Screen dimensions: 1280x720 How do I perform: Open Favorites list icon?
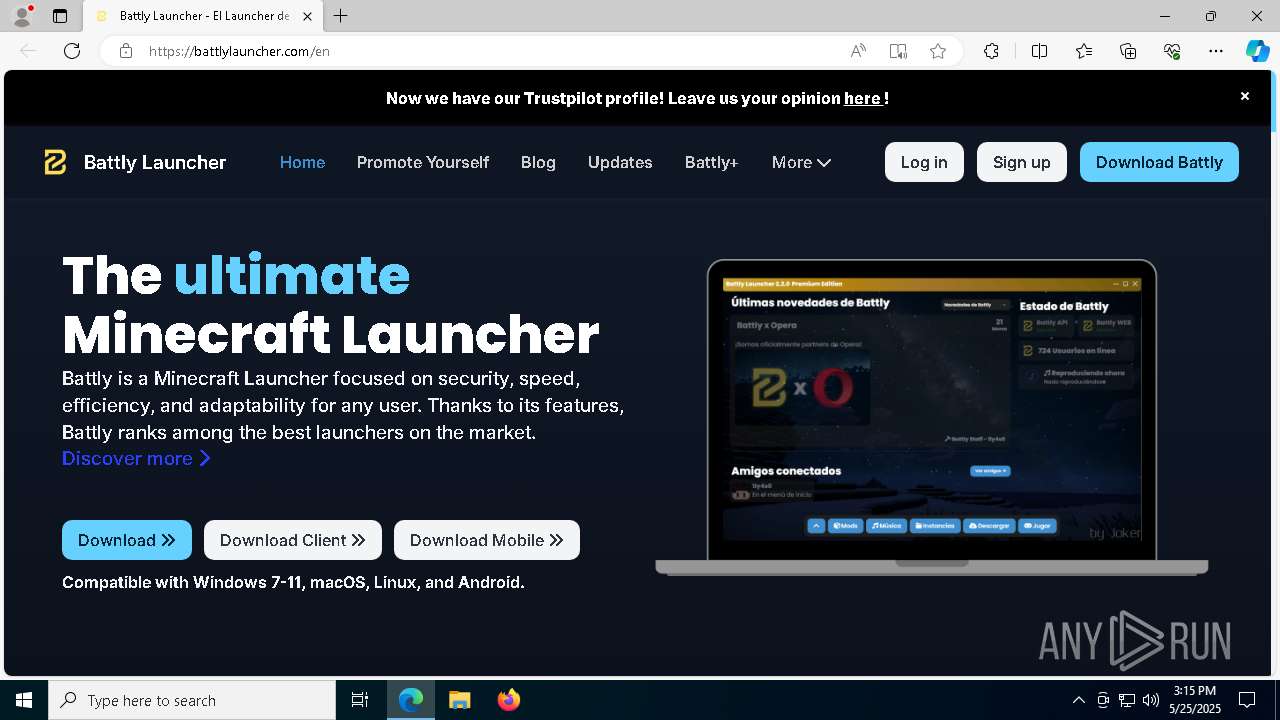pos(1084,51)
